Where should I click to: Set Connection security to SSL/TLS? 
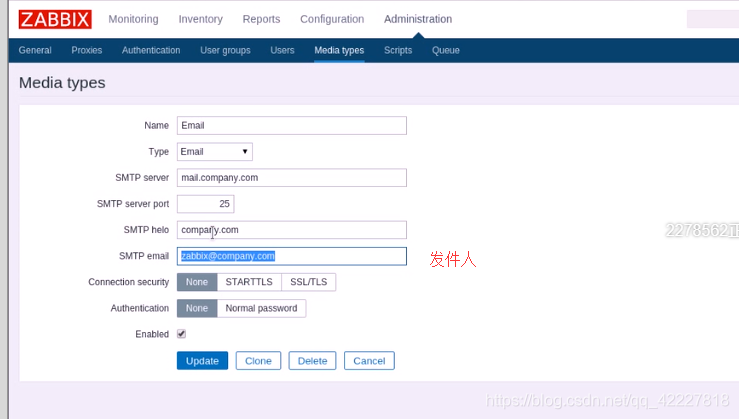[309, 282]
